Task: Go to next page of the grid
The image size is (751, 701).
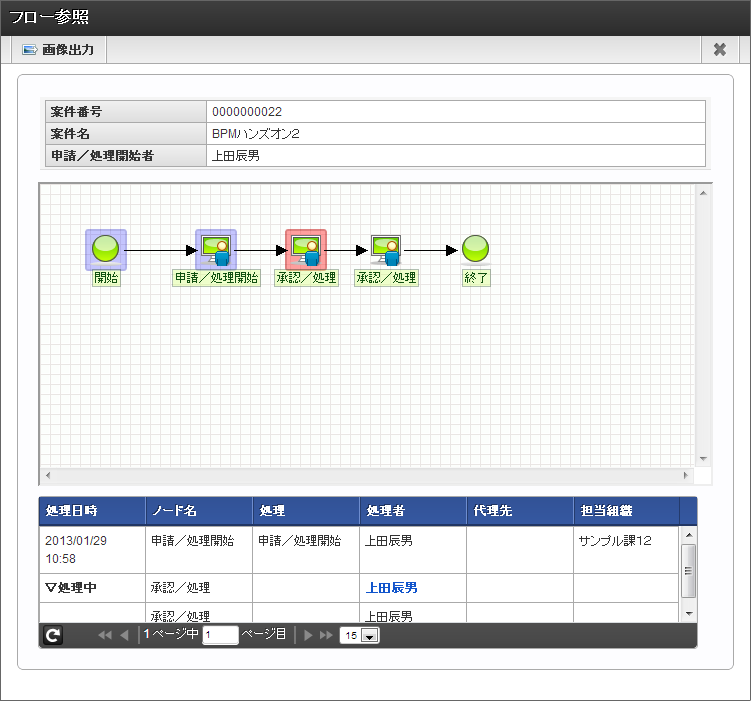Action: (308, 635)
